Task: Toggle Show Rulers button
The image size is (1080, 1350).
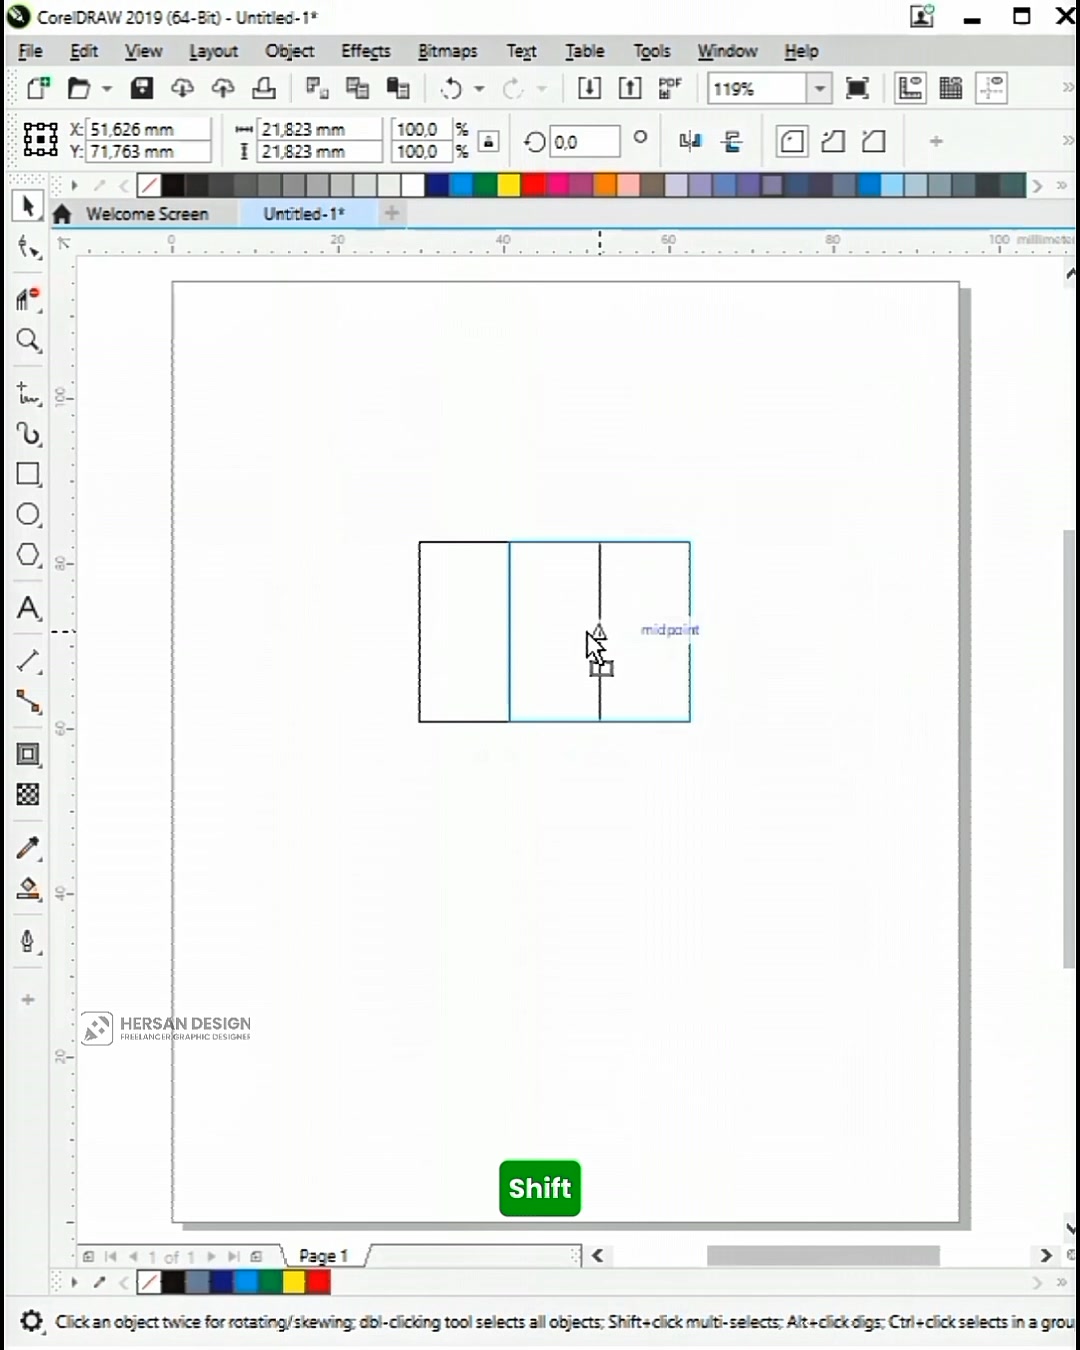Action: click(x=910, y=88)
